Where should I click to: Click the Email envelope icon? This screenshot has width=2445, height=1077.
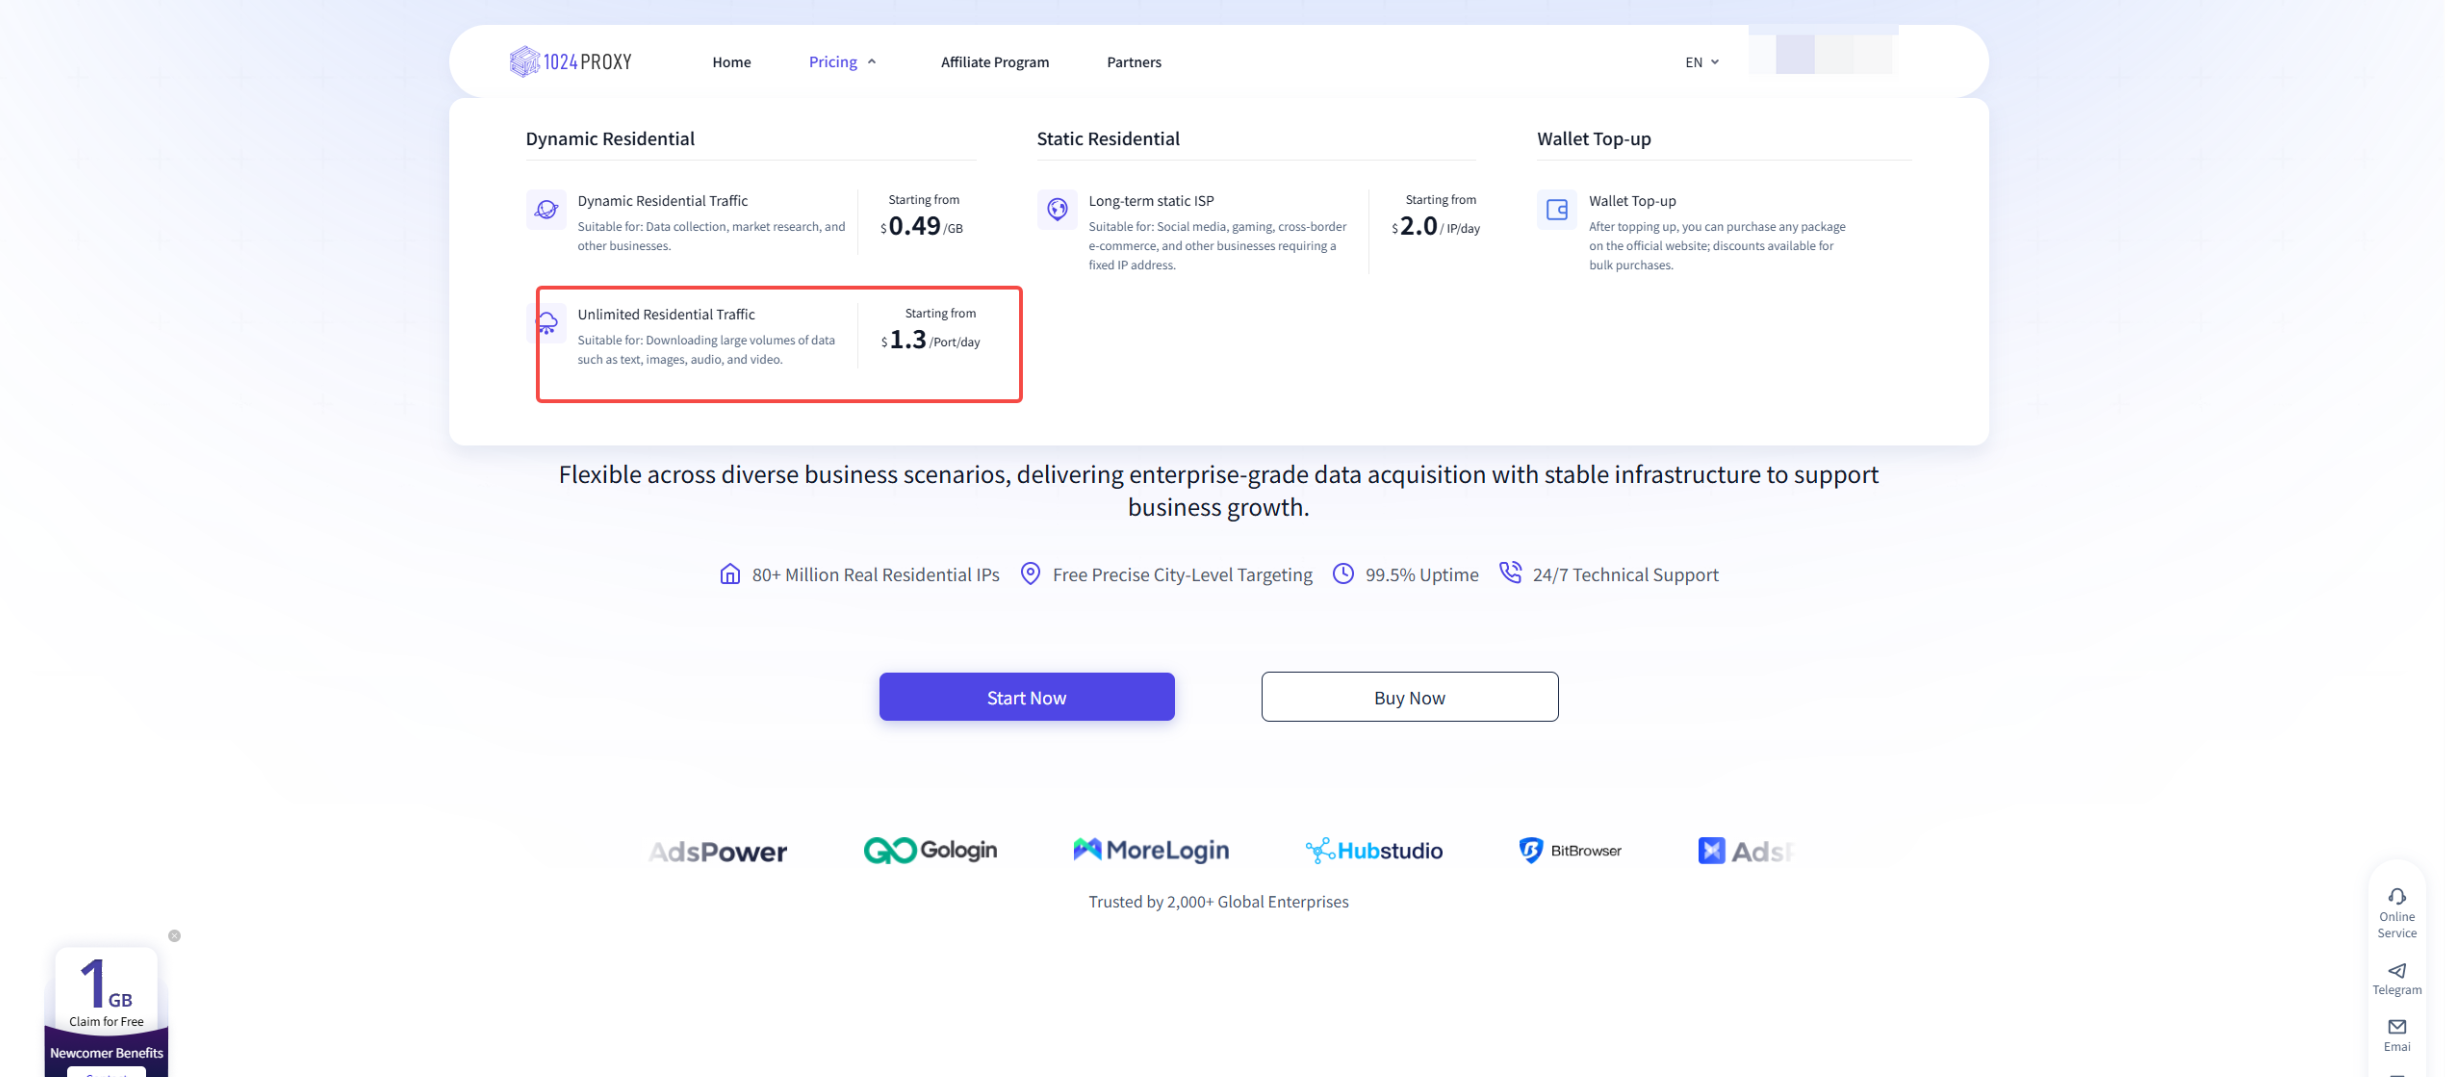2396,1027
